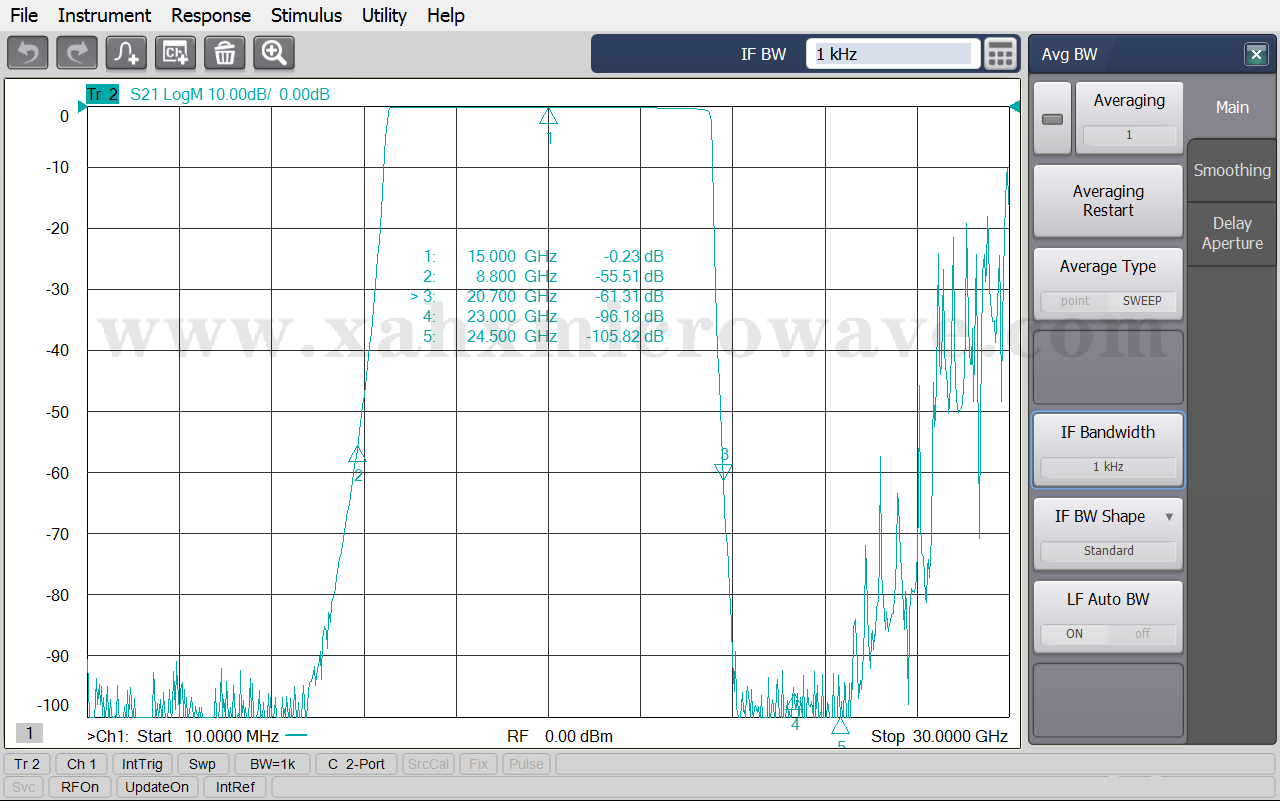Open the Response menu

click(211, 15)
